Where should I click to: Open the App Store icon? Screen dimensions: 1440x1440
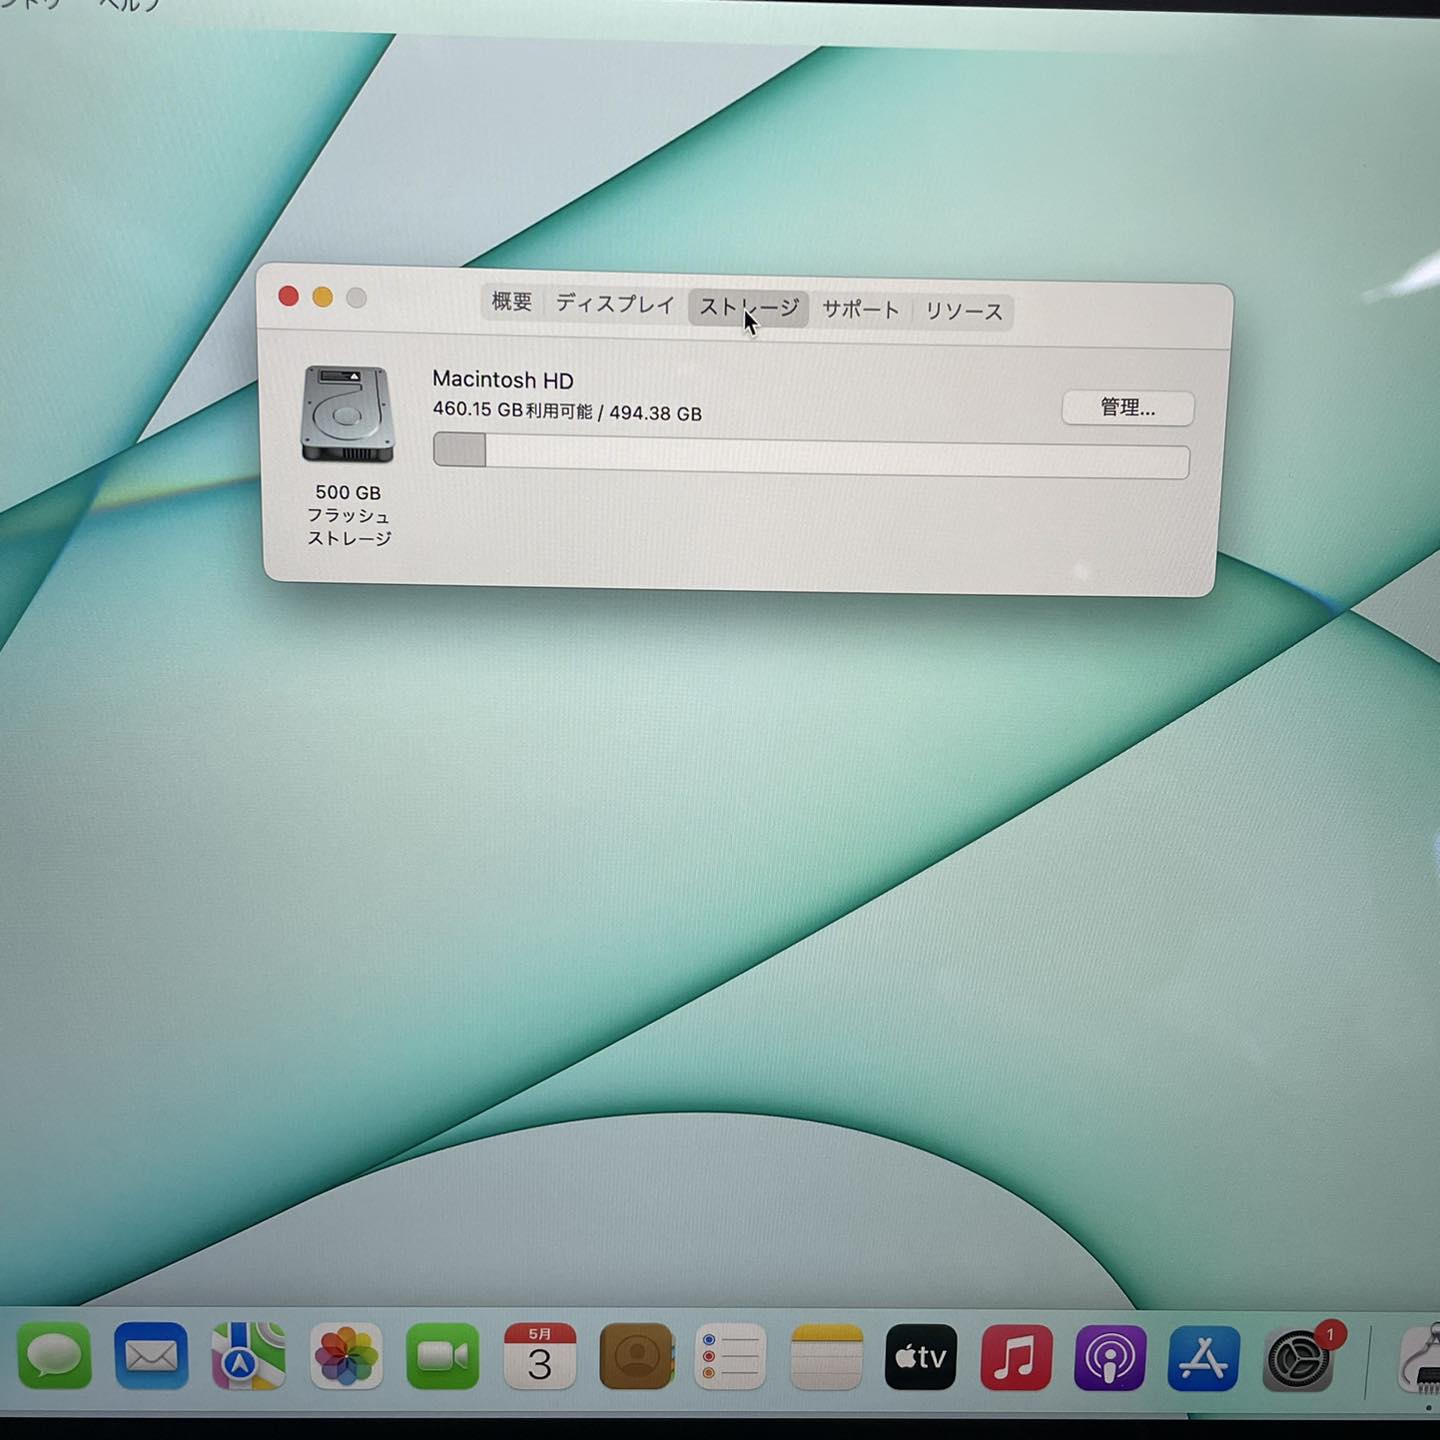(x=1204, y=1358)
